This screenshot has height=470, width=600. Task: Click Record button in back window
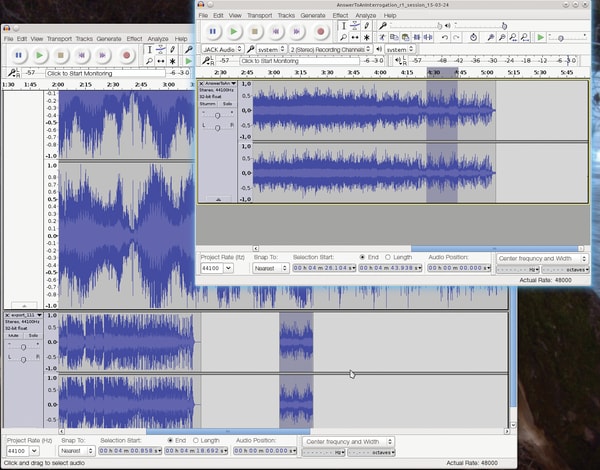click(126, 55)
